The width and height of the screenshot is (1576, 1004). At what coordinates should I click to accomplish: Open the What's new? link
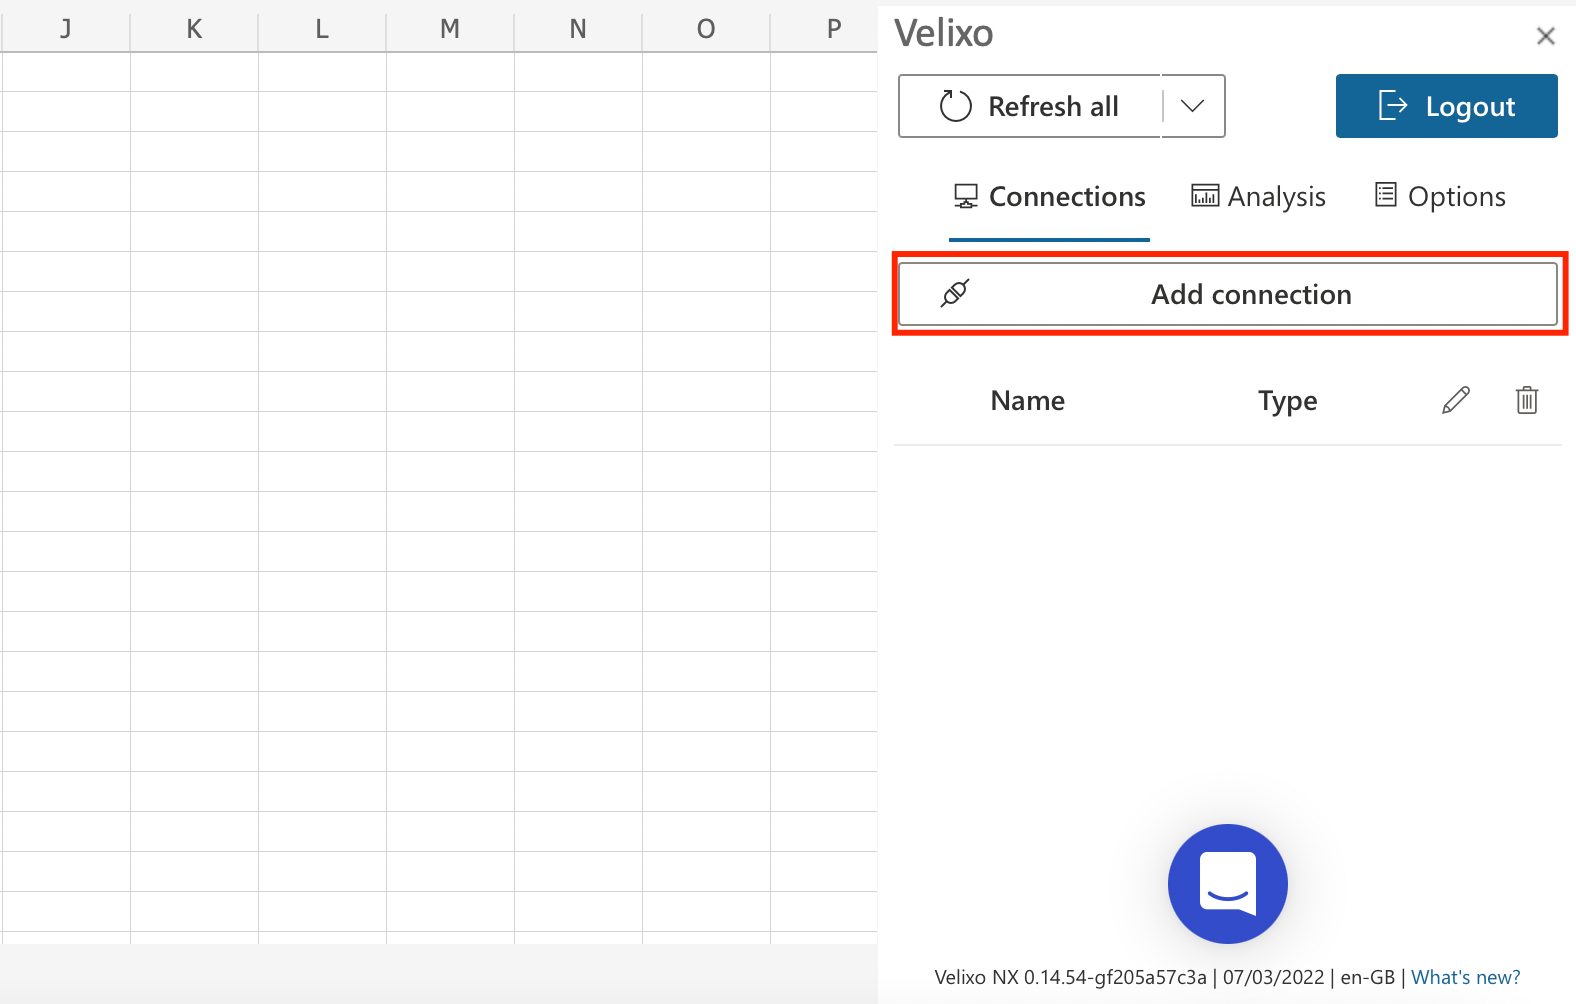tap(1465, 977)
